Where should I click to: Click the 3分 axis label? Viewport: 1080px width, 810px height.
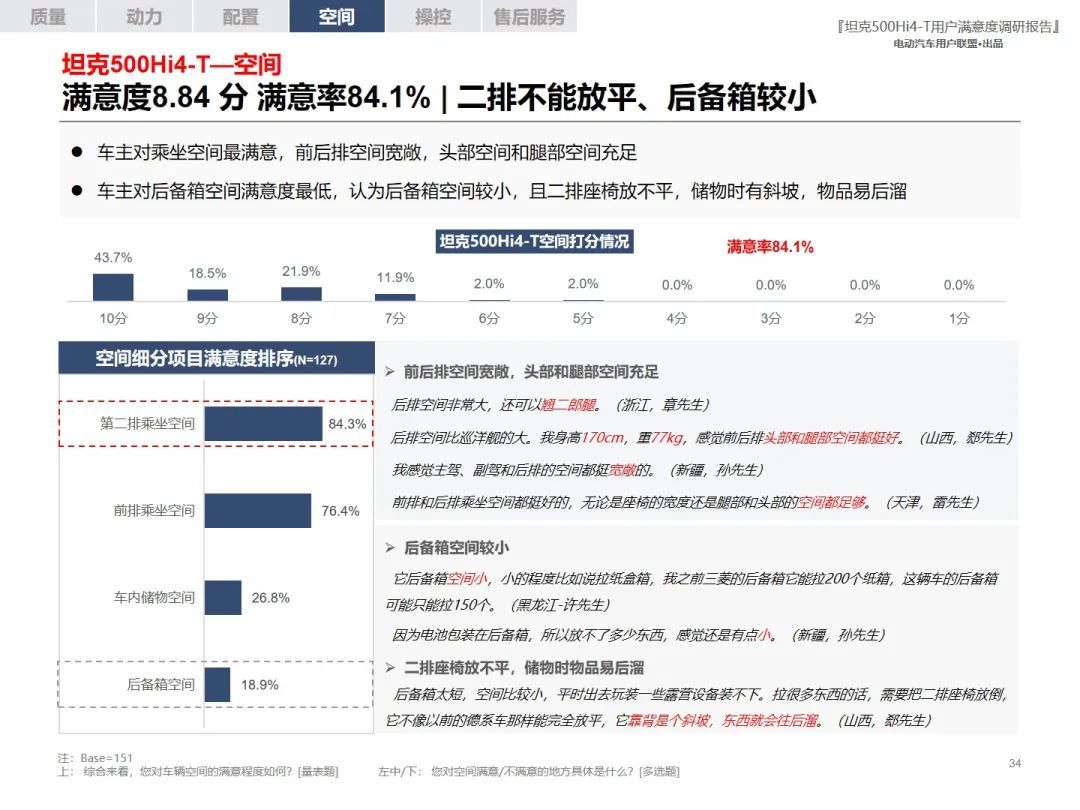771,318
